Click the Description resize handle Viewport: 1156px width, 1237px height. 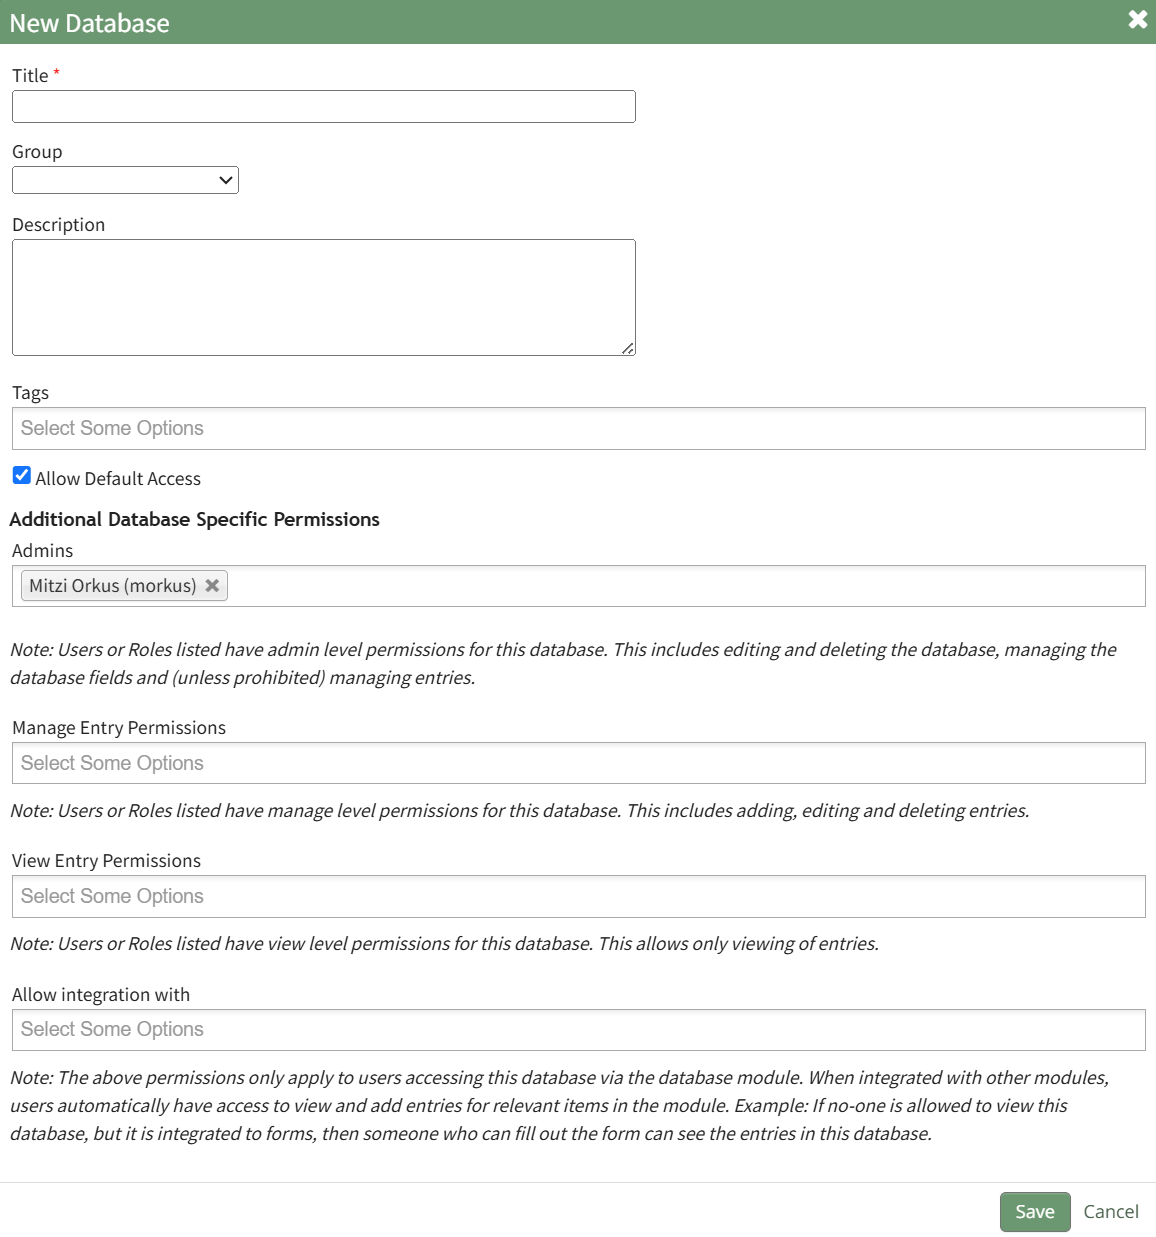pos(628,348)
